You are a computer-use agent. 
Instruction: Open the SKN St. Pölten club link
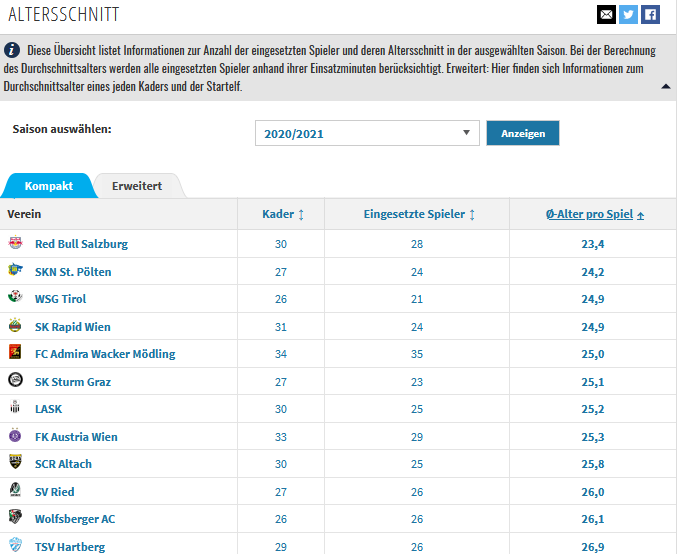pyautogui.click(x=73, y=272)
